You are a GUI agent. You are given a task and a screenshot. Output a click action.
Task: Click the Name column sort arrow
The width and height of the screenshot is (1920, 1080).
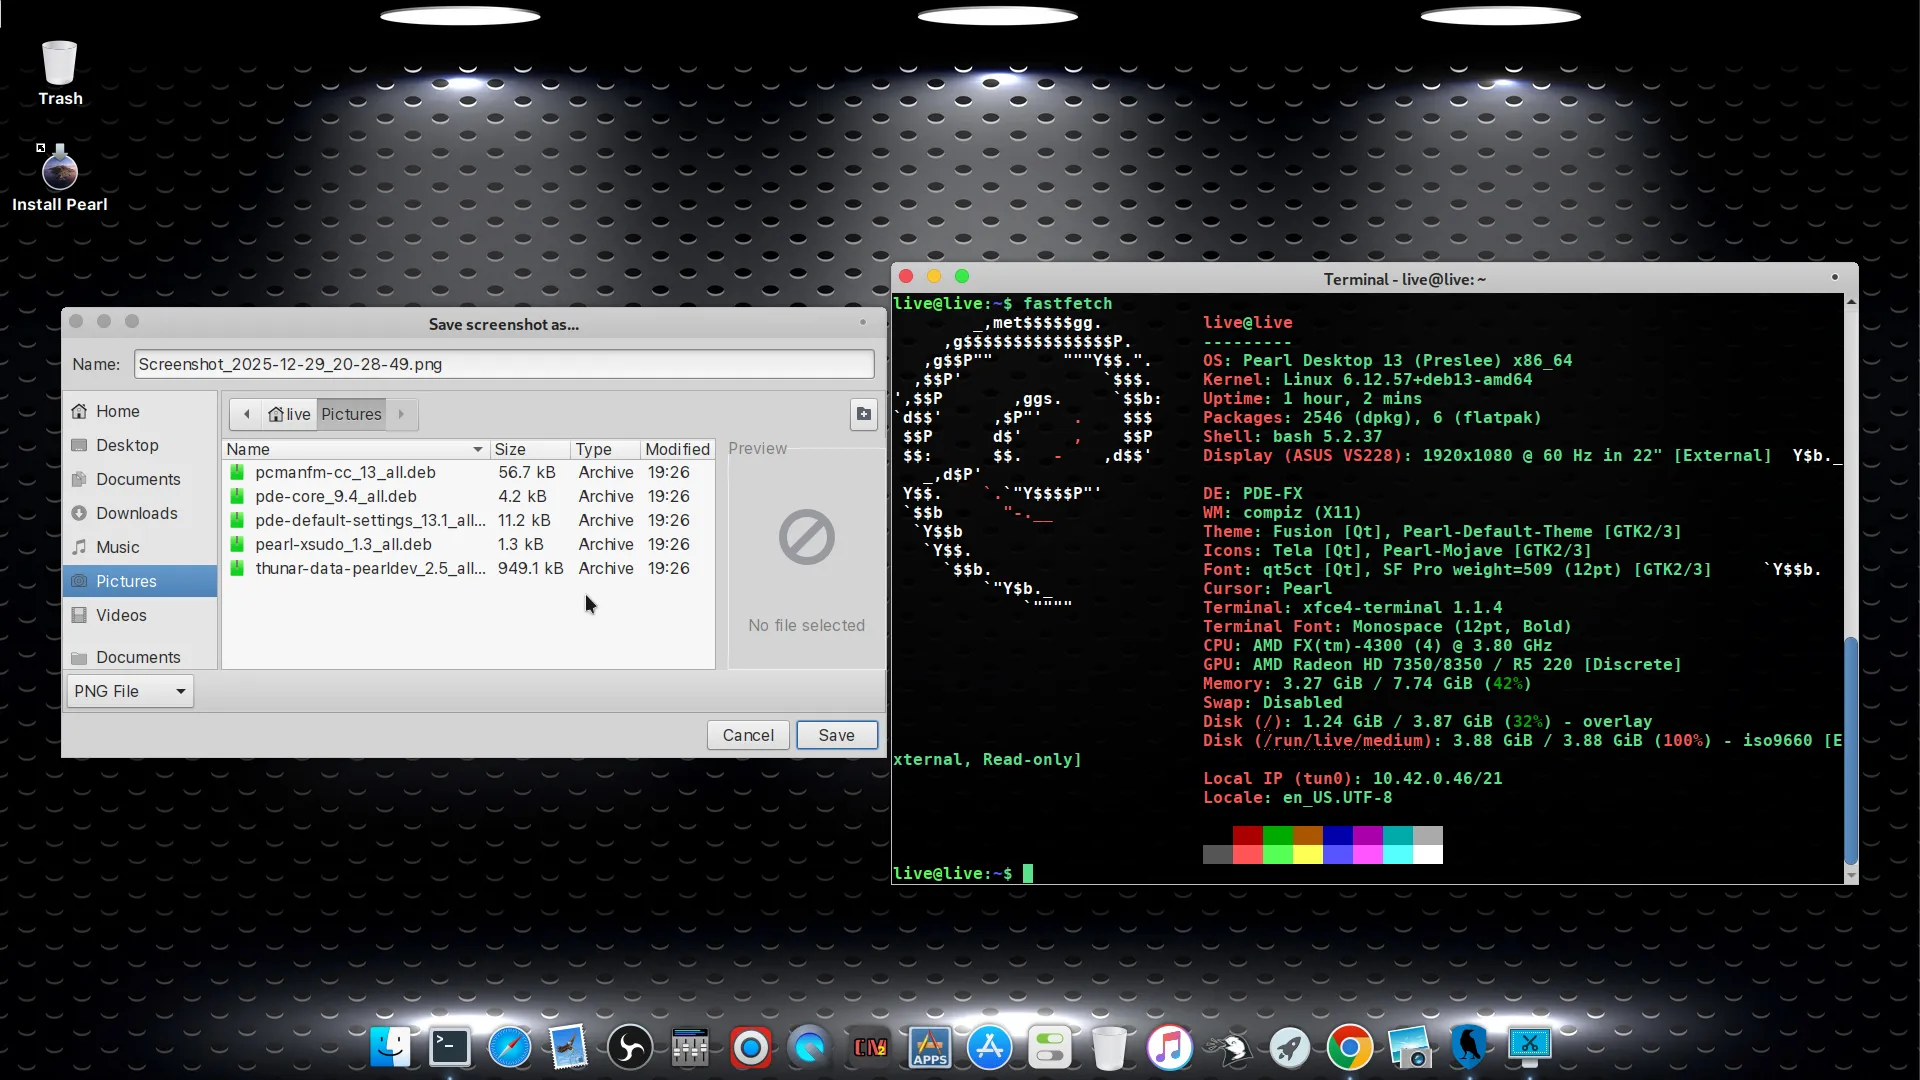click(477, 449)
